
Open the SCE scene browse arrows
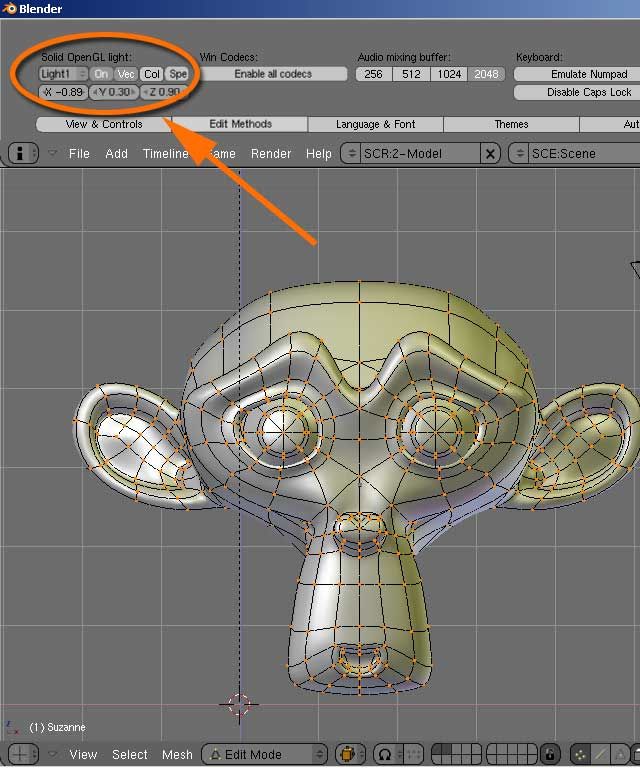[x=519, y=154]
